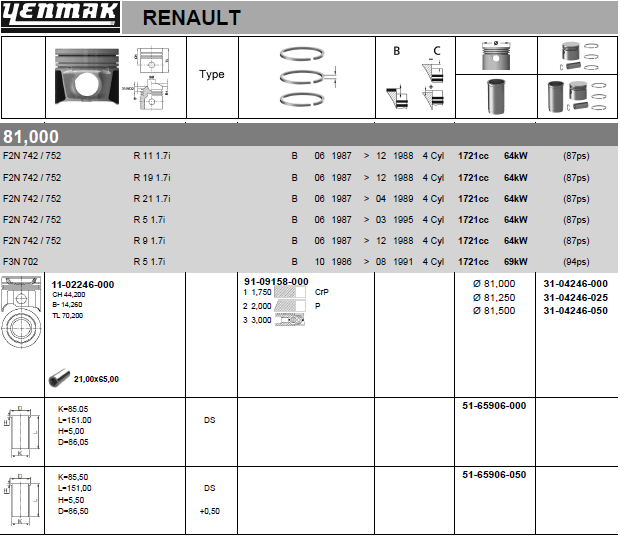Click the RENAULT brand title bar
The image size is (620, 538).
pos(370,17)
